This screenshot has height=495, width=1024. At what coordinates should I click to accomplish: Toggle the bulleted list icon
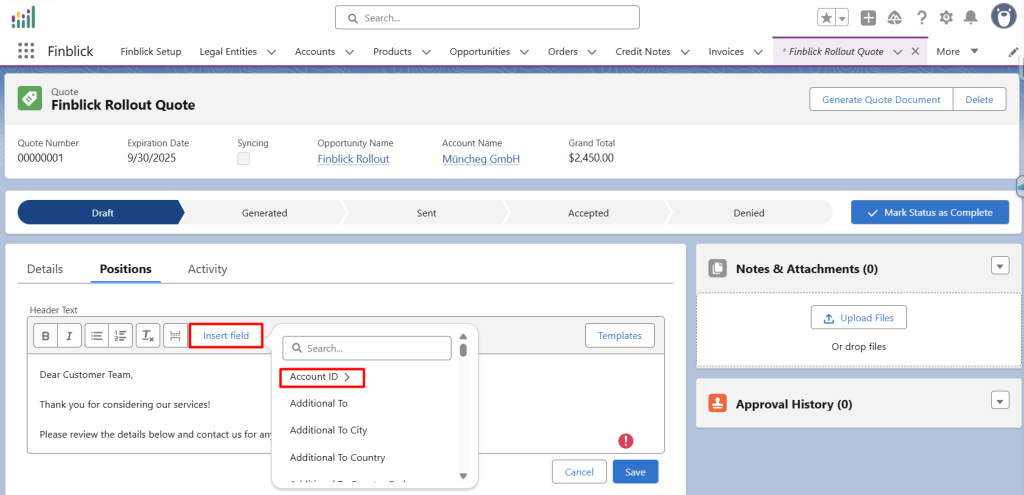click(97, 336)
